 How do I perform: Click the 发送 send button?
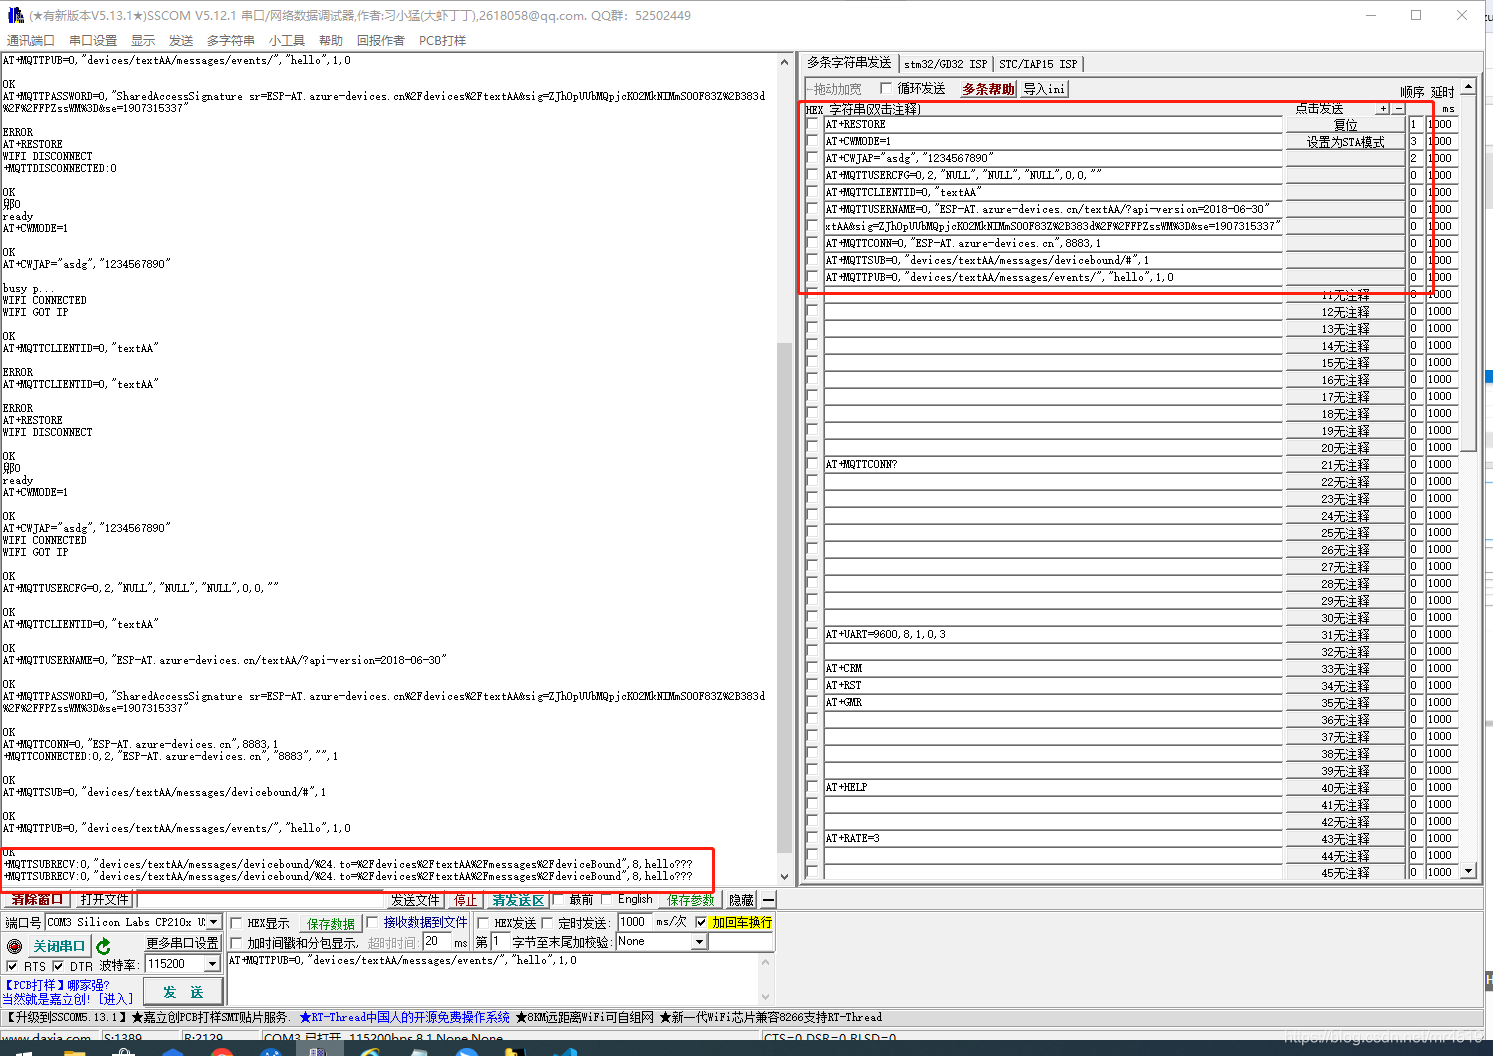(x=183, y=992)
